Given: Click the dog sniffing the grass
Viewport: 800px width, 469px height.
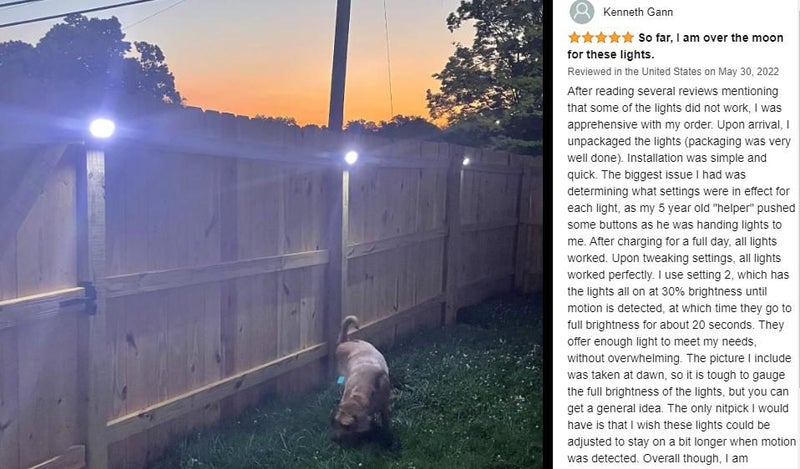Looking at the screenshot, I should tap(360, 380).
